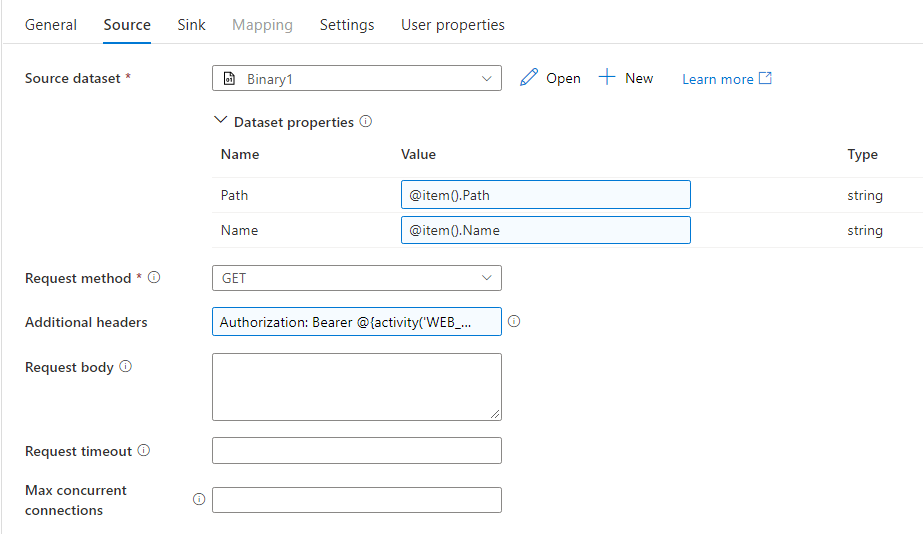Create a New source dataset
This screenshot has height=534, width=923.
pyautogui.click(x=639, y=78)
